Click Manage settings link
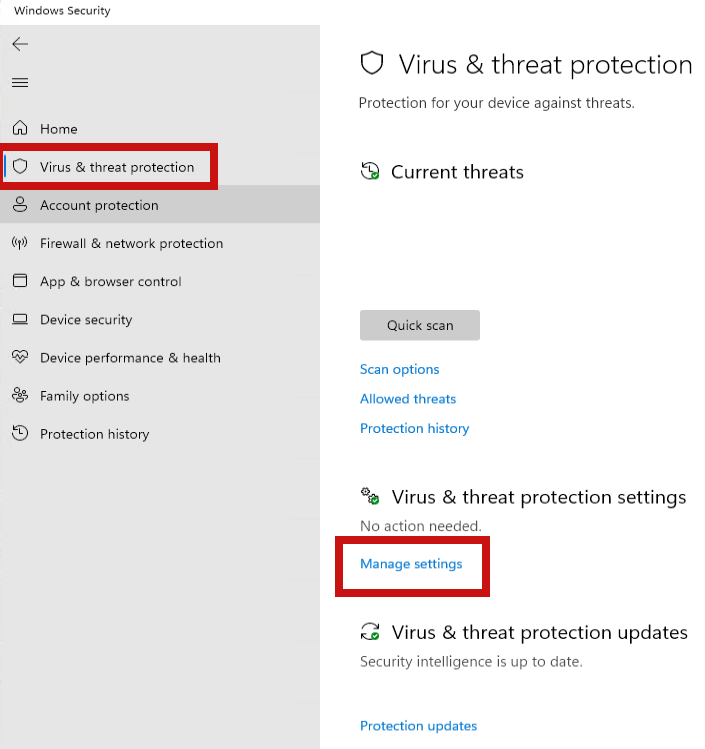Image resolution: width=705 pixels, height=749 pixels. [411, 564]
